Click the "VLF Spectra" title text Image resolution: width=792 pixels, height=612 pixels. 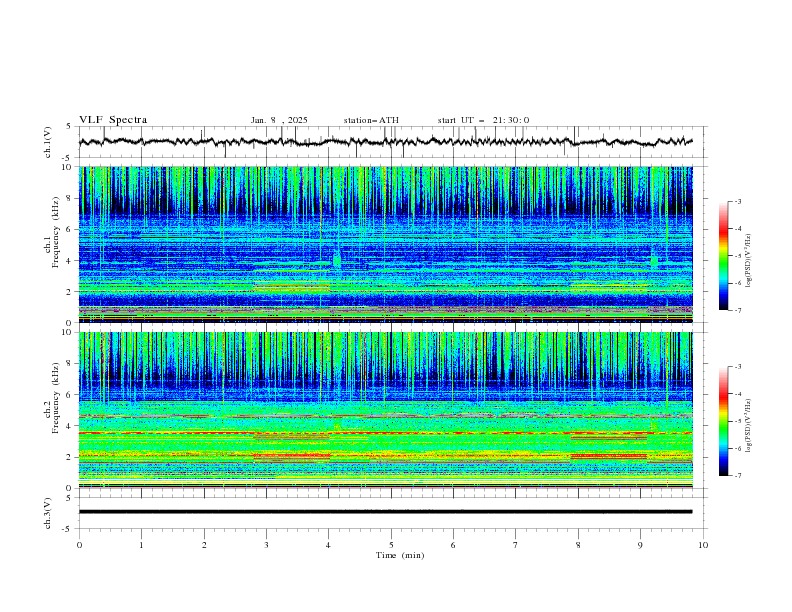(113, 120)
